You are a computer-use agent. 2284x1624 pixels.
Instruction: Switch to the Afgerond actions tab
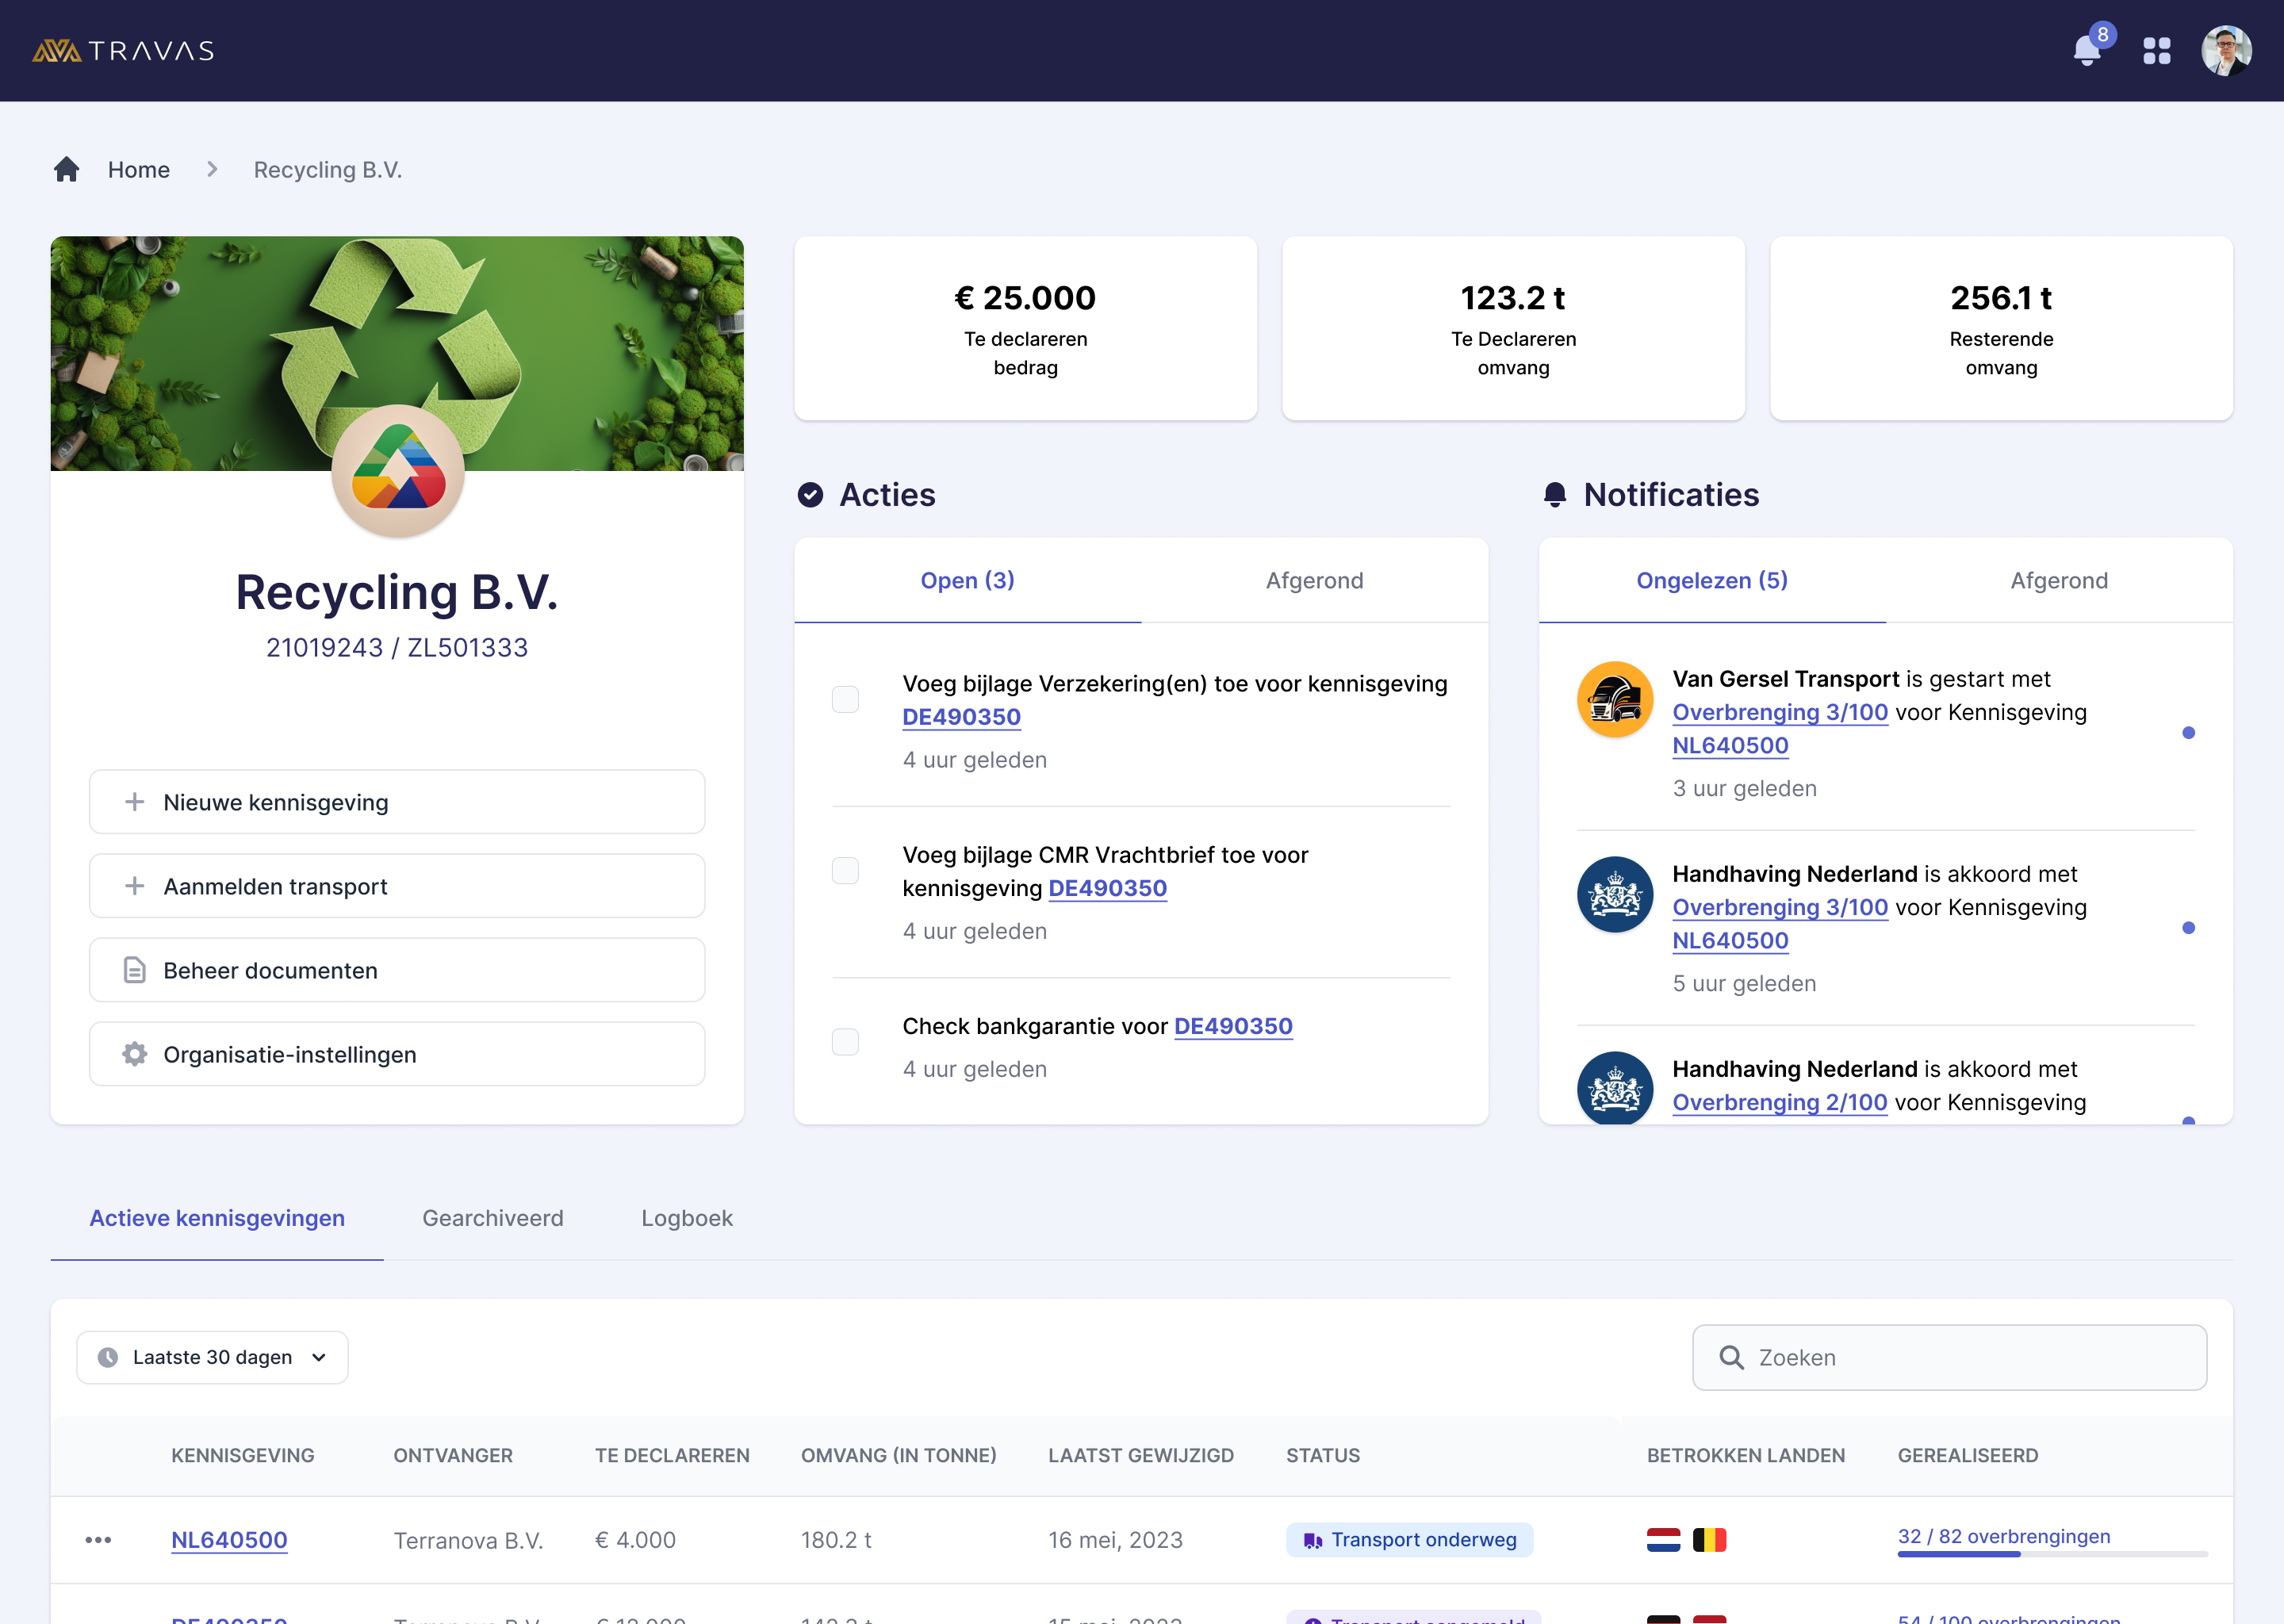point(1314,580)
